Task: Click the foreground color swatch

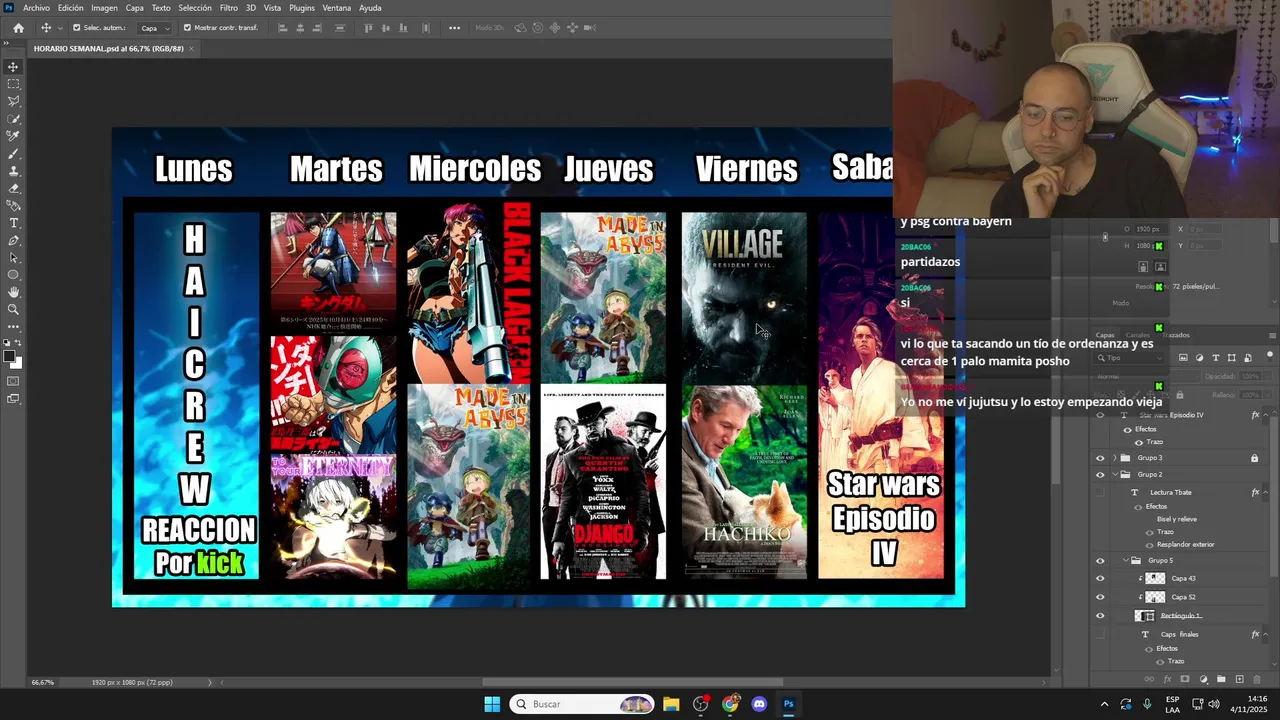Action: (10, 357)
